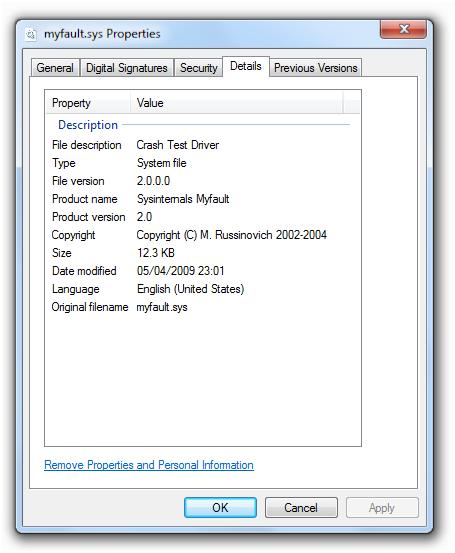
Task: Click the 2.0 product version value
Action: point(144,217)
